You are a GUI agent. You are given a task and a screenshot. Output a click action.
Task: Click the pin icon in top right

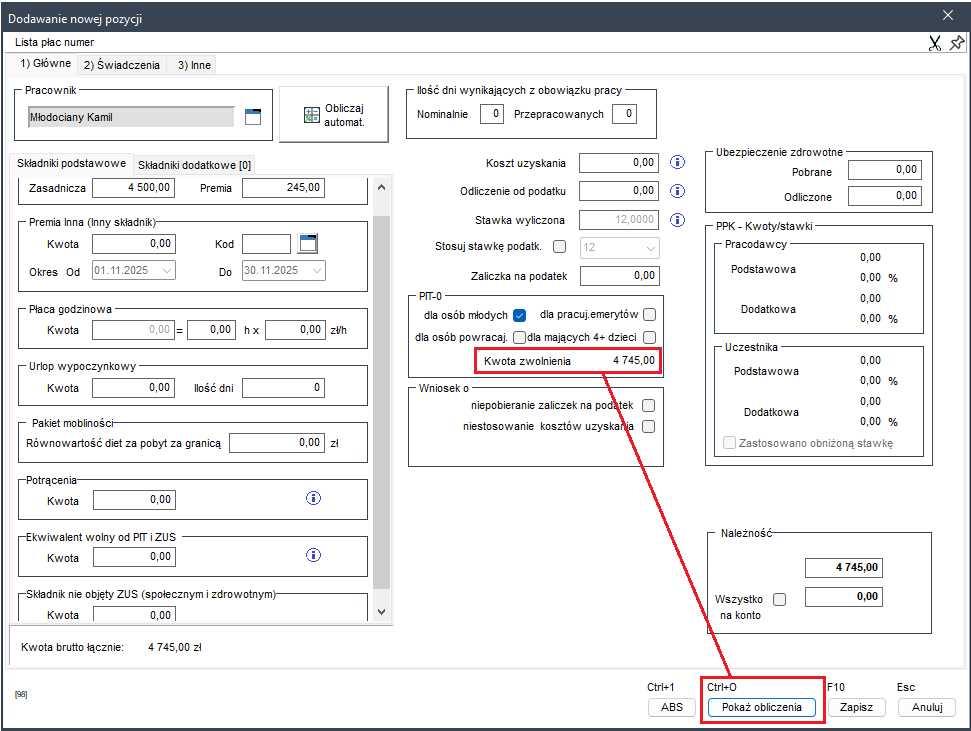pyautogui.click(x=957, y=43)
